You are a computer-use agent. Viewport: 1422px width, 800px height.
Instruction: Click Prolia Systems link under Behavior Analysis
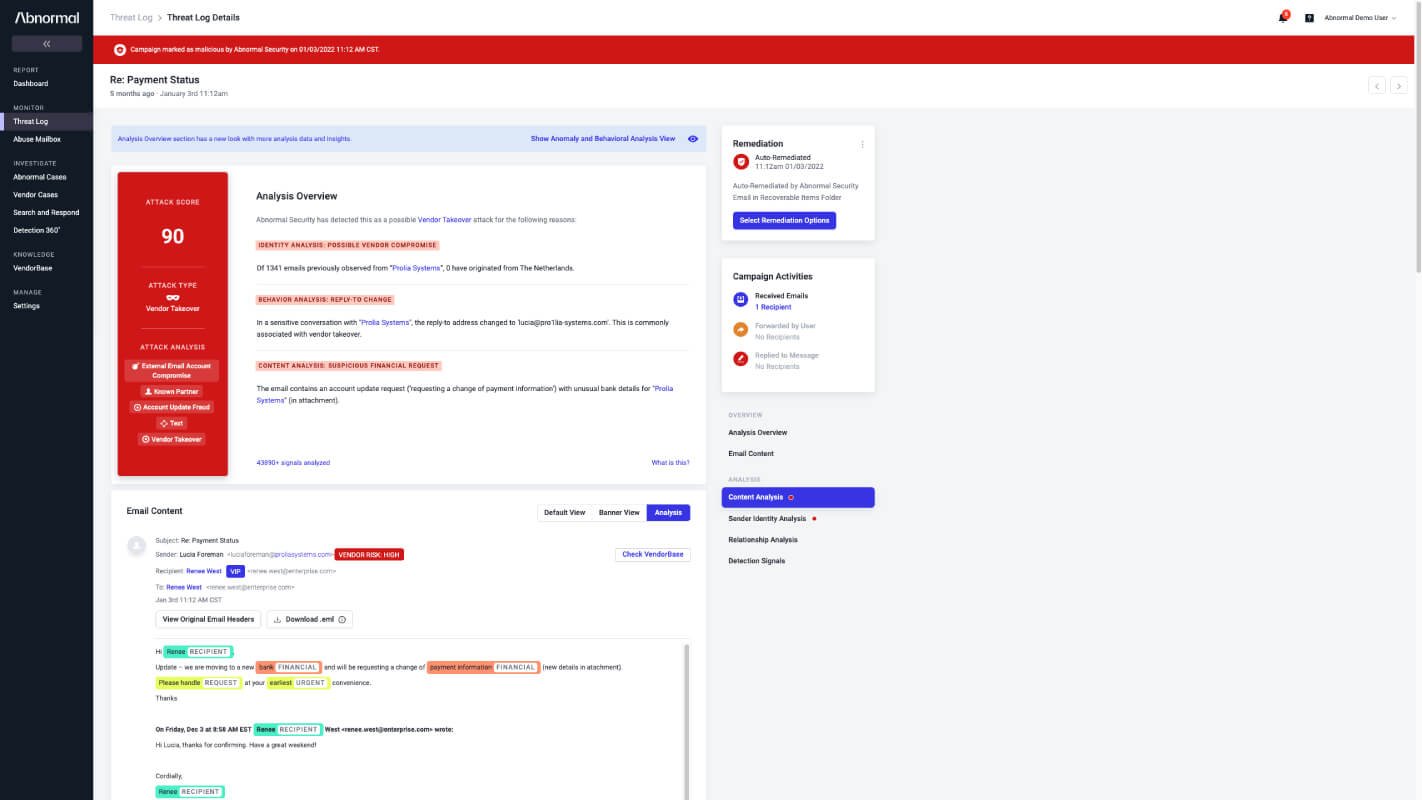point(386,322)
